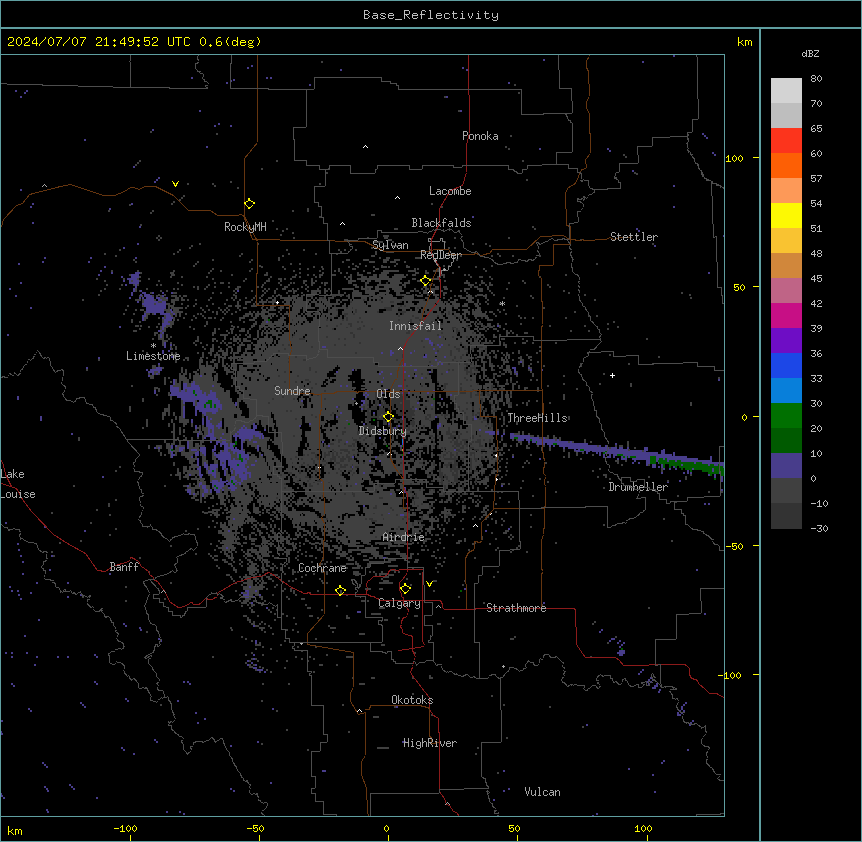The width and height of the screenshot is (862, 842).
Task: Click the -100 tick label on the right axis
Action: 731,675
